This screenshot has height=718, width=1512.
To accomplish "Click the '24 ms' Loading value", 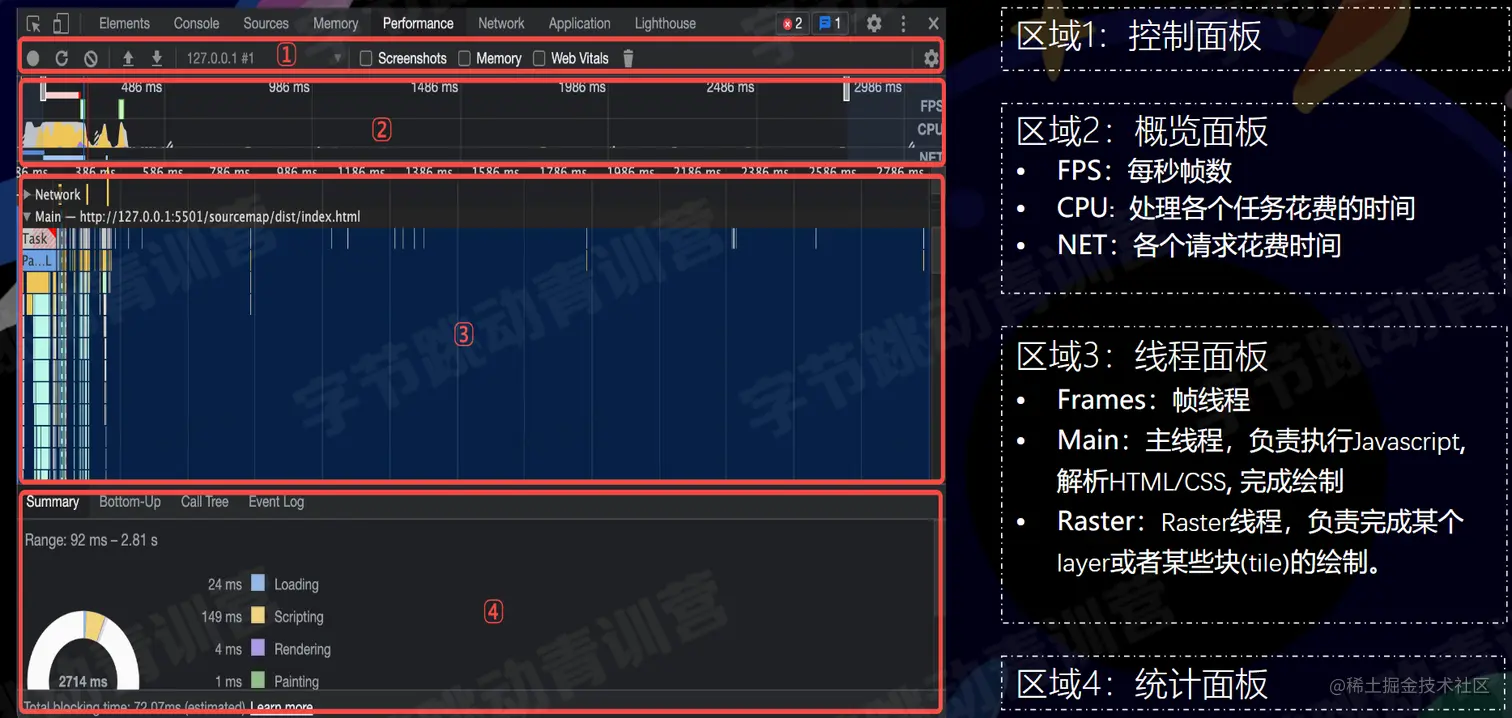I will [225, 584].
